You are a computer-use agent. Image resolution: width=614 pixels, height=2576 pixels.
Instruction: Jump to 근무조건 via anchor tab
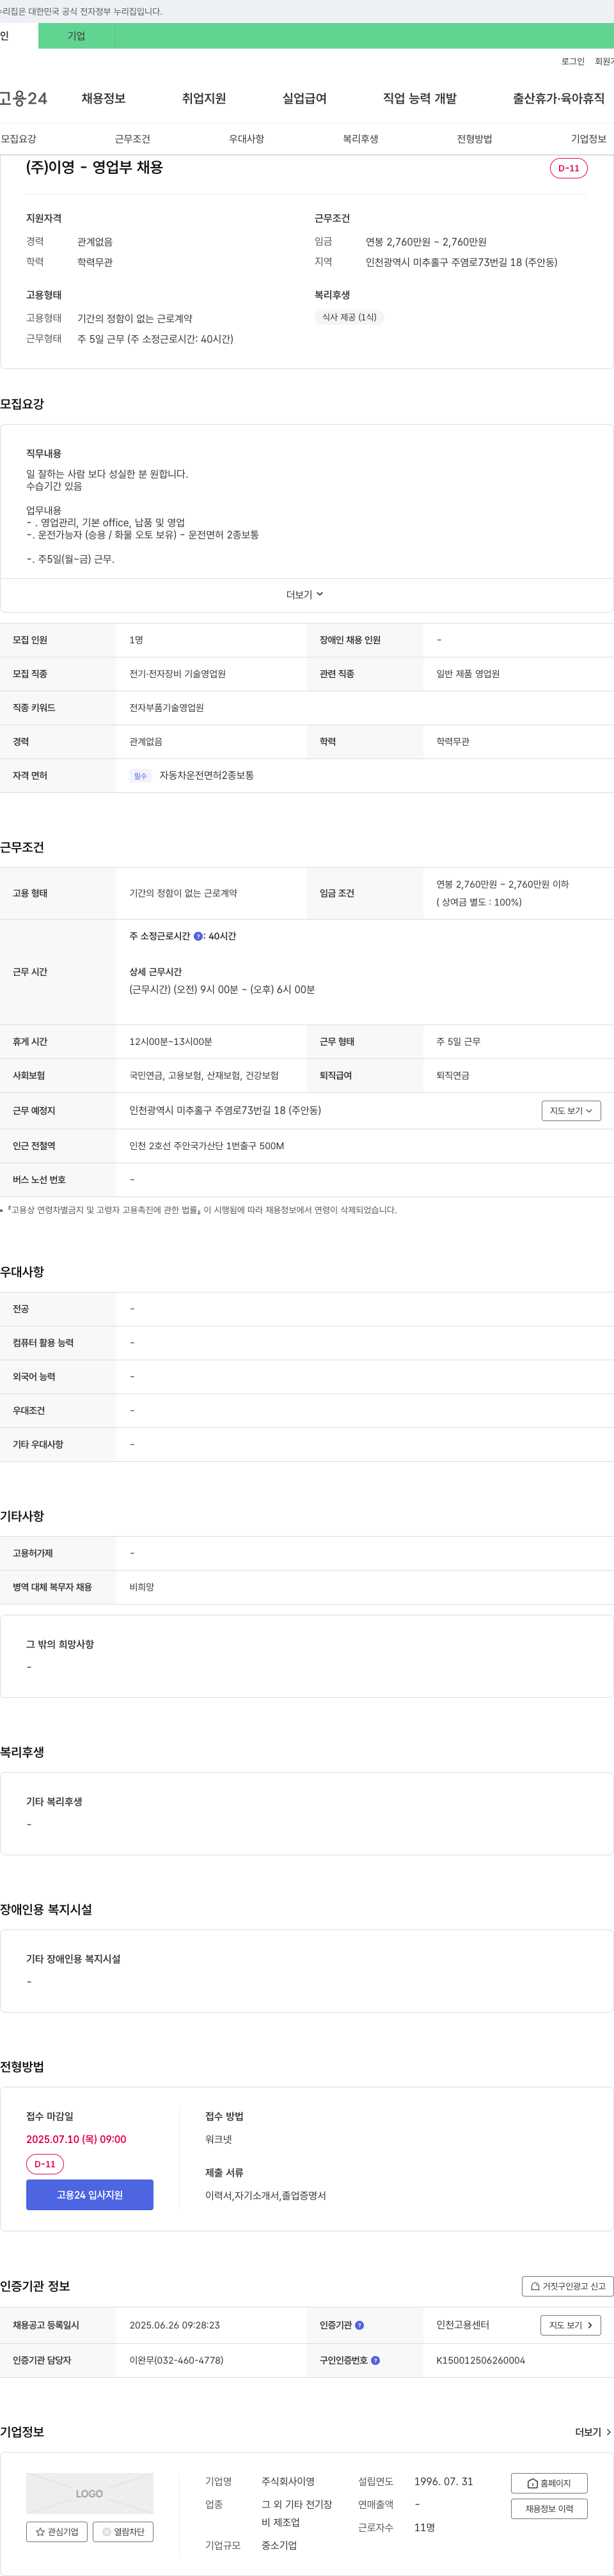click(x=132, y=139)
